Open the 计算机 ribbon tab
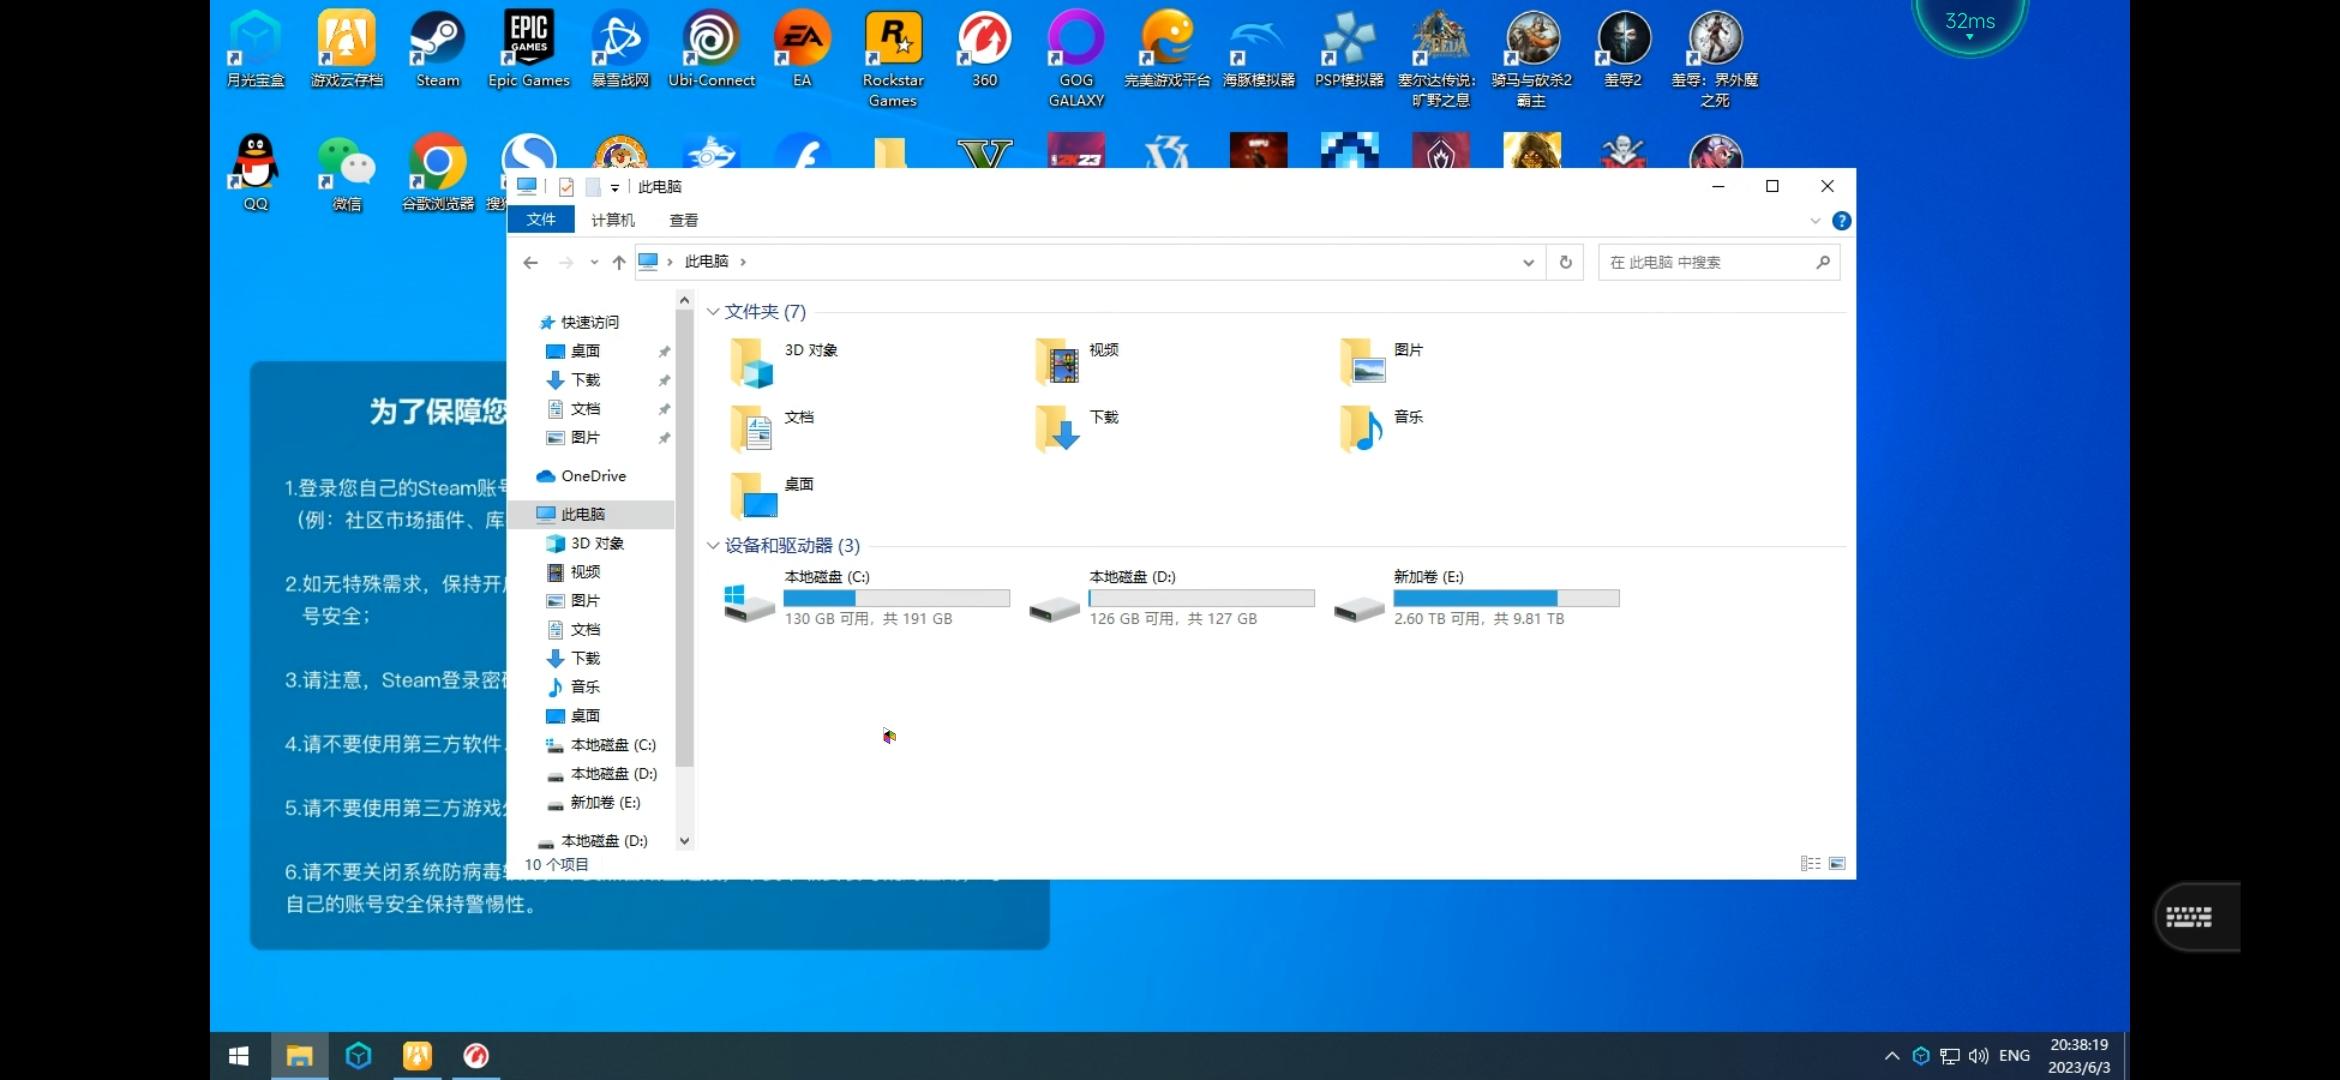The image size is (2340, 1080). [612, 220]
